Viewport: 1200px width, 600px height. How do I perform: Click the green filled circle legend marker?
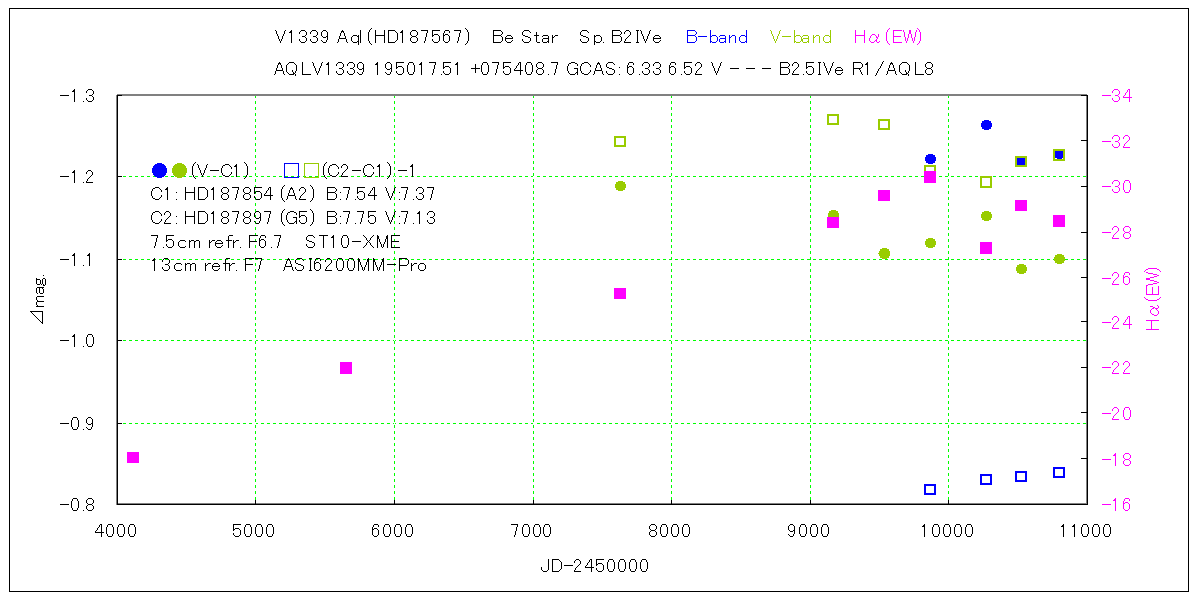tap(179, 170)
